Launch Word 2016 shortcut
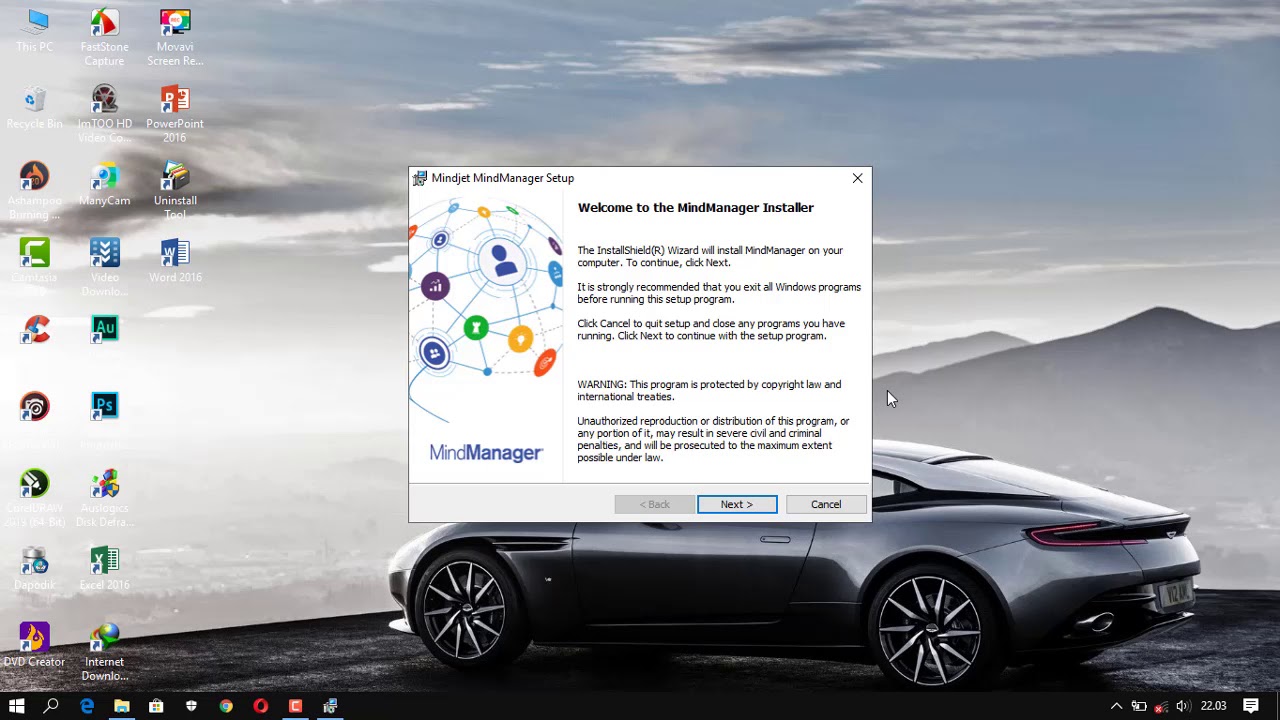The height and width of the screenshot is (720, 1280). pyautogui.click(x=175, y=261)
